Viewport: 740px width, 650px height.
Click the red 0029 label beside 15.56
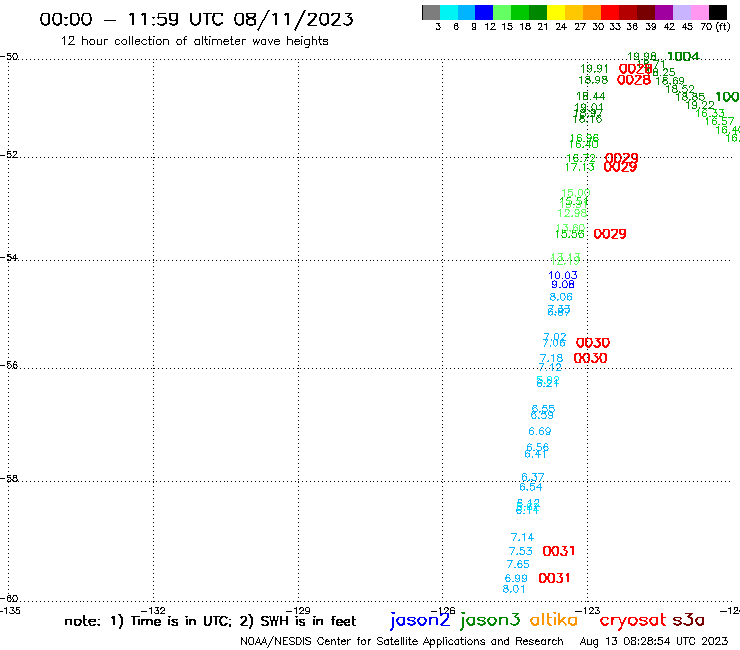(x=610, y=234)
